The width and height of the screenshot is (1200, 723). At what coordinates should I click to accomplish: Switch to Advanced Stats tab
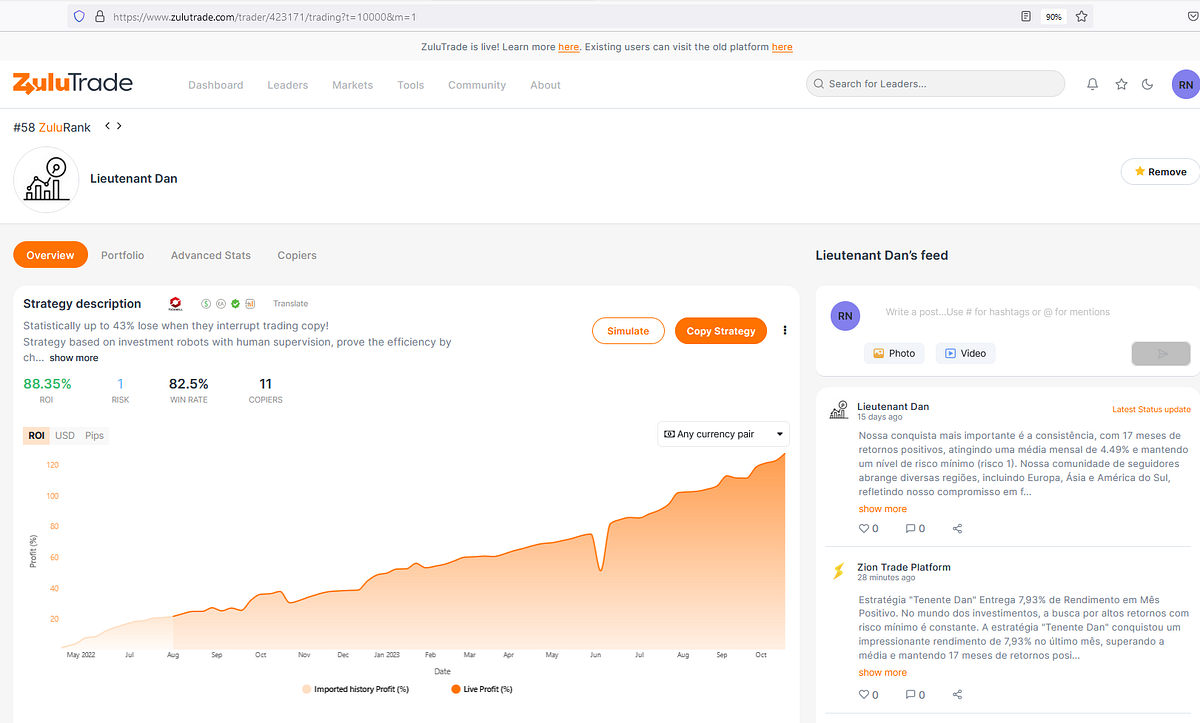211,255
